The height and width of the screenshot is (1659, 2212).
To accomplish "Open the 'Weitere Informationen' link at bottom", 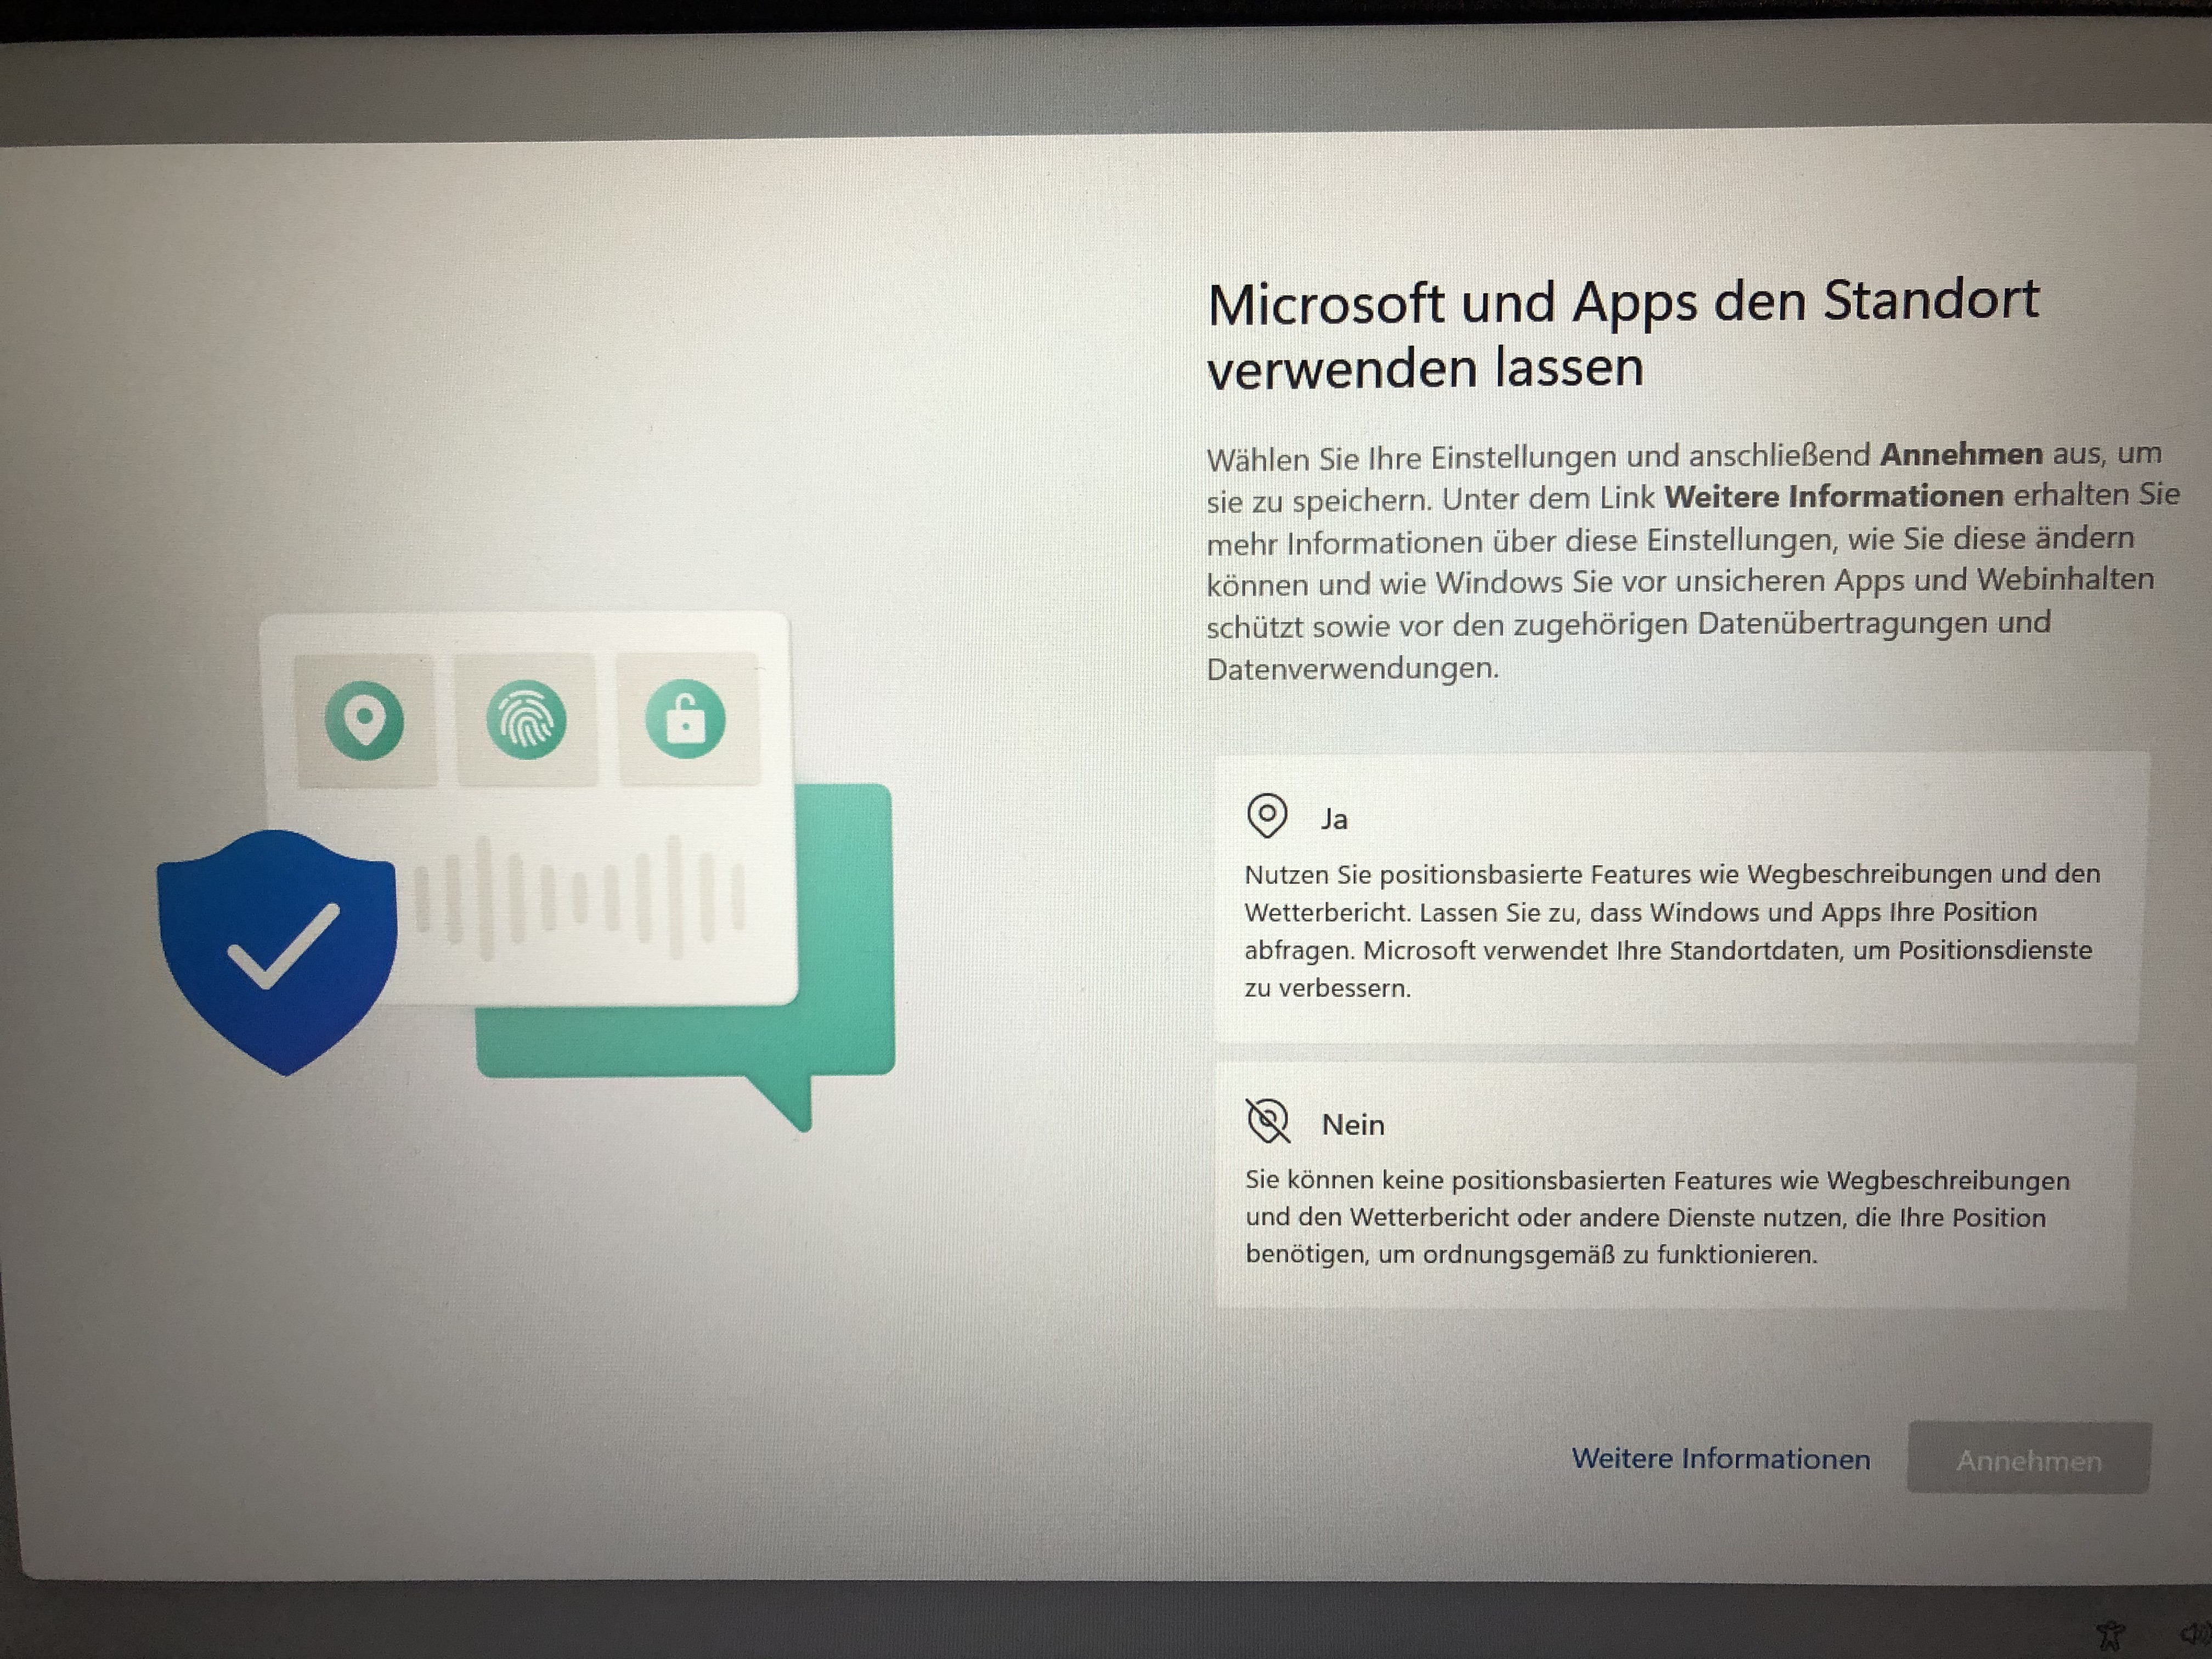I will click(x=1720, y=1459).
